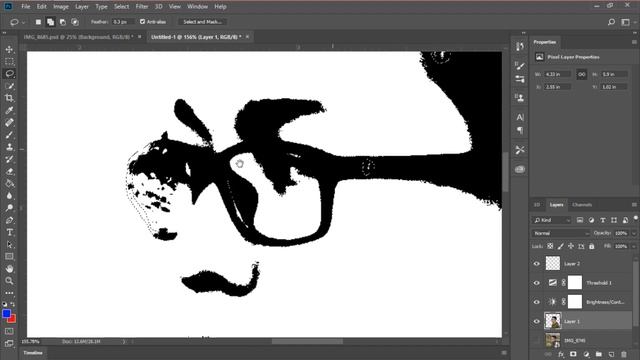Select the Hand tool
The image size is (640, 360).
[9, 269]
